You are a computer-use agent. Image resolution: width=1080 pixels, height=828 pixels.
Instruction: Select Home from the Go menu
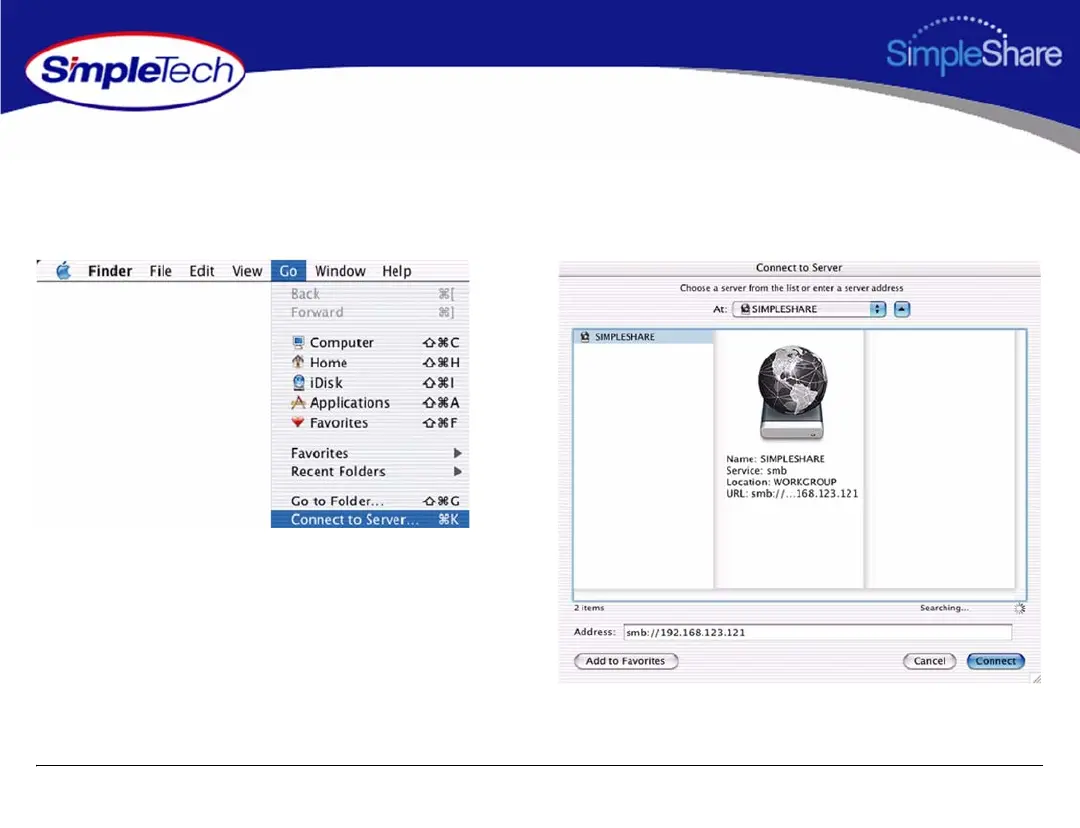(x=370, y=362)
